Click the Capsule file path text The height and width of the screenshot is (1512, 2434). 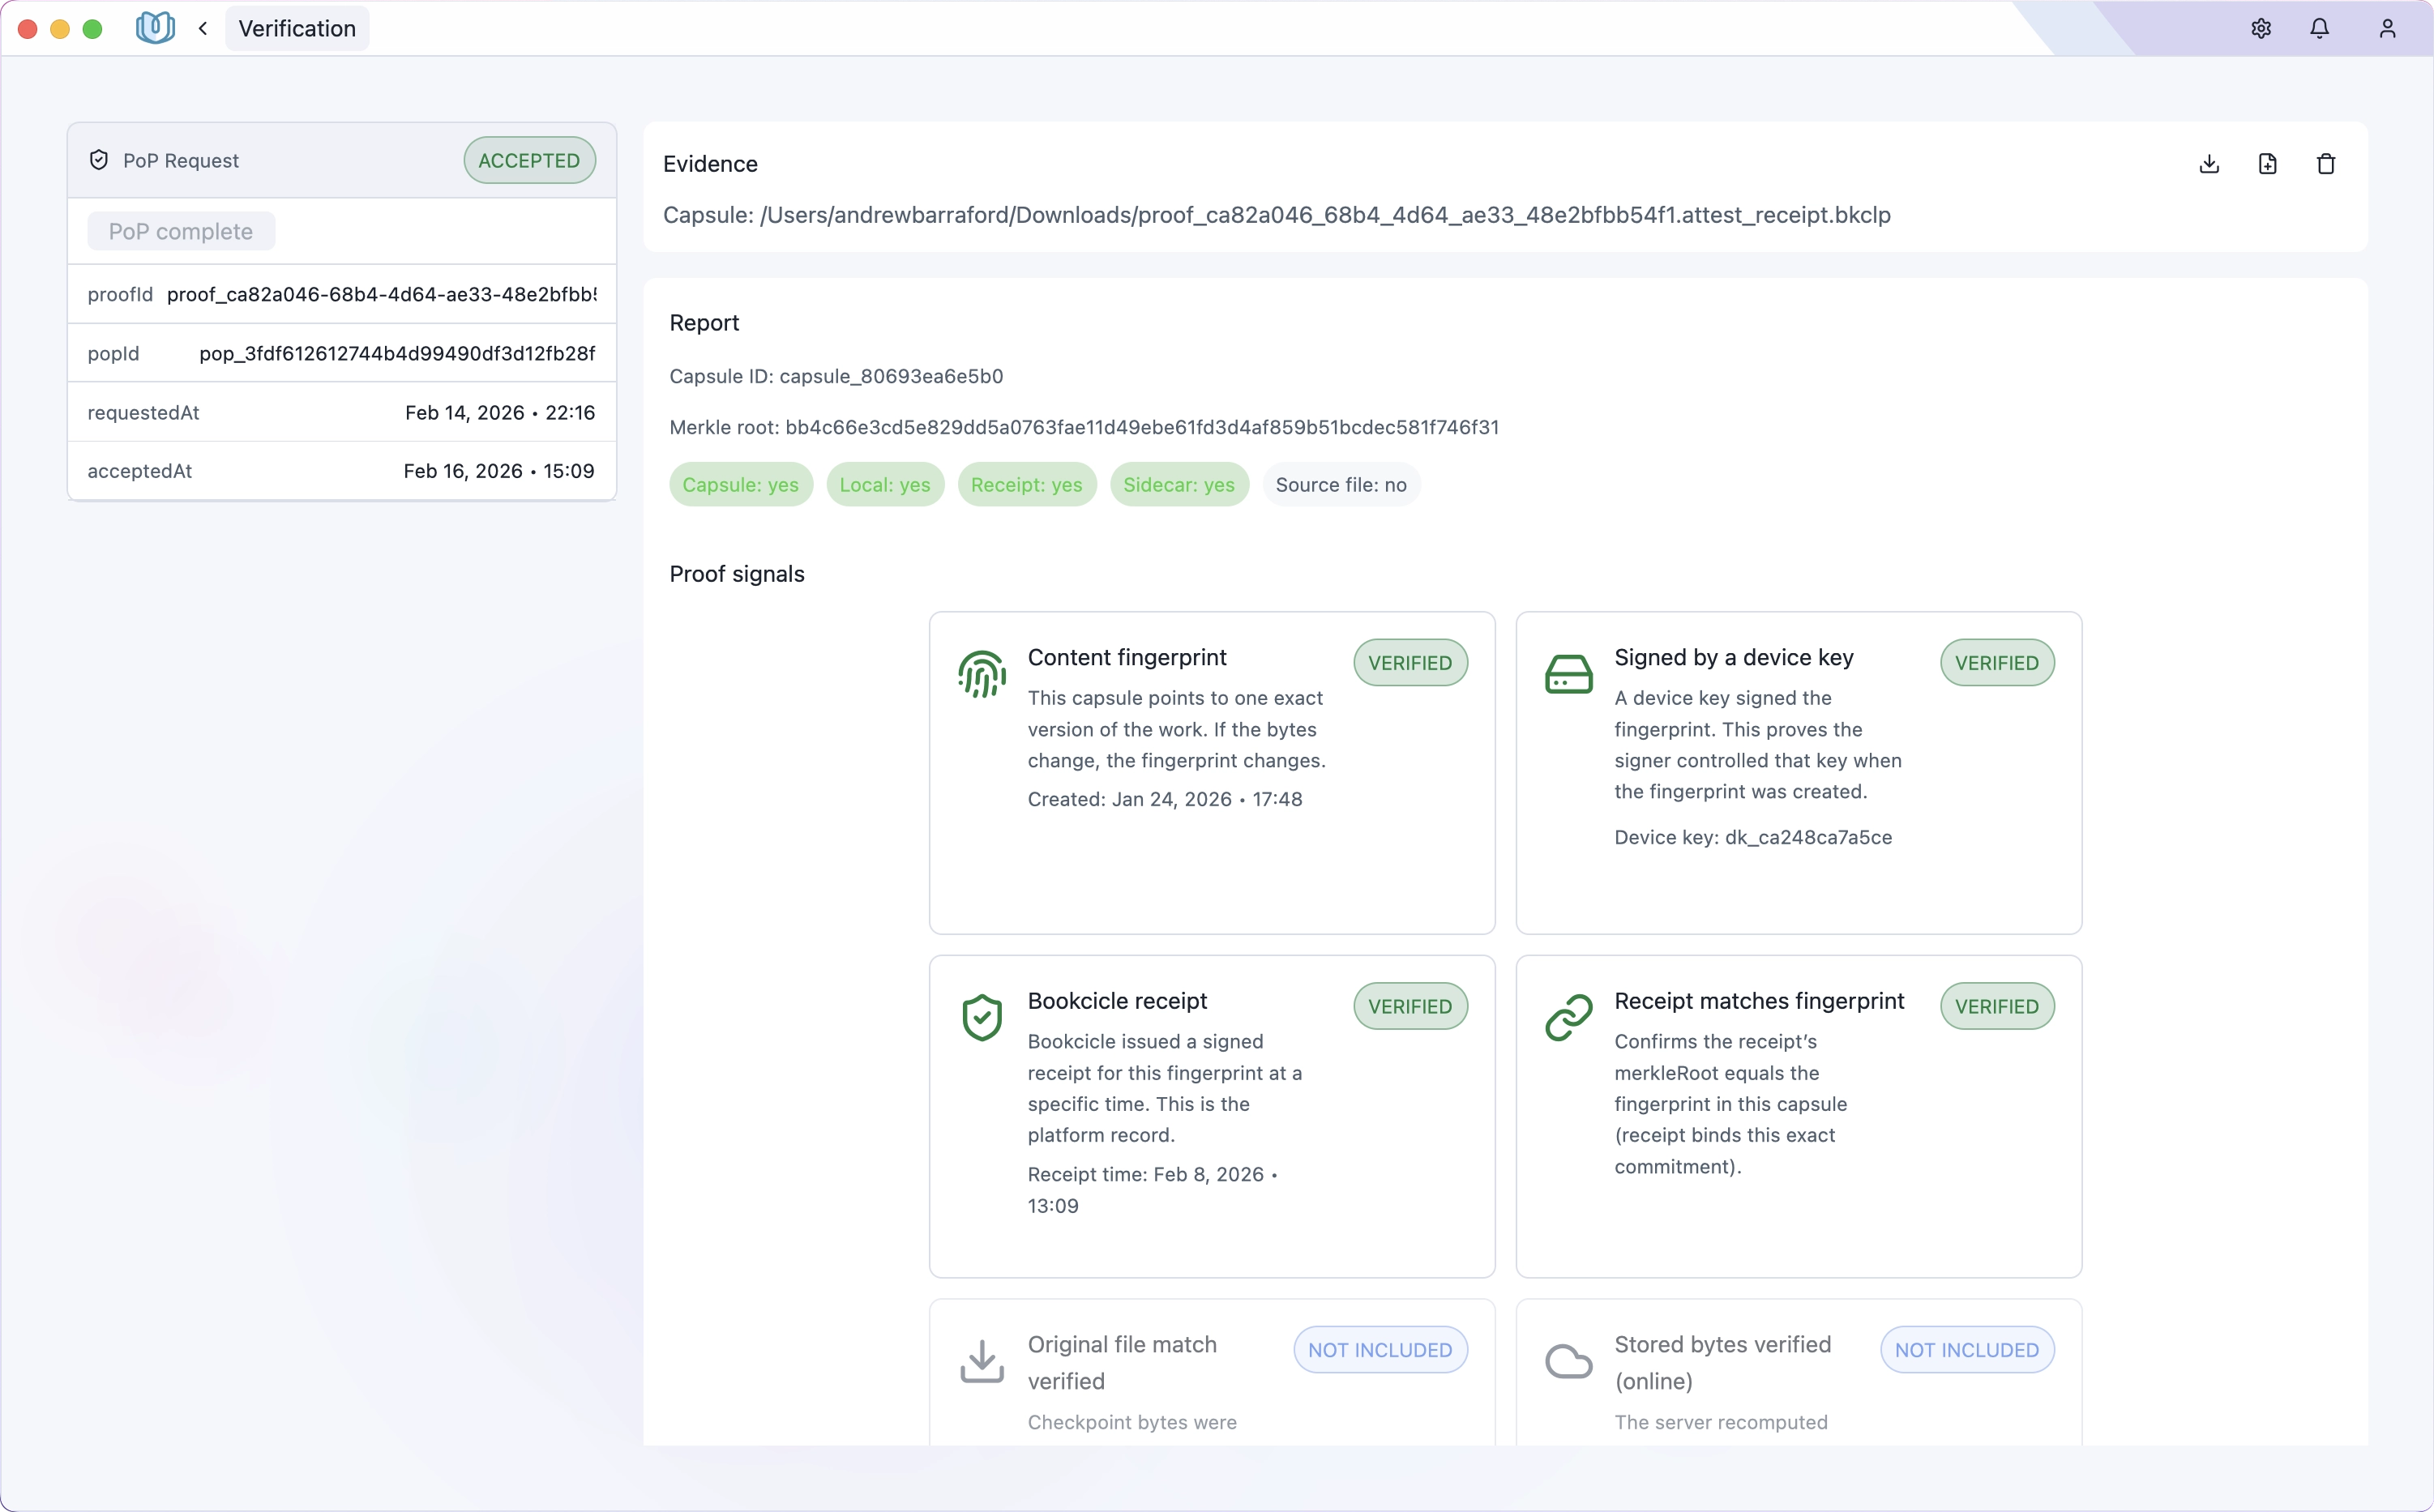[1276, 216]
